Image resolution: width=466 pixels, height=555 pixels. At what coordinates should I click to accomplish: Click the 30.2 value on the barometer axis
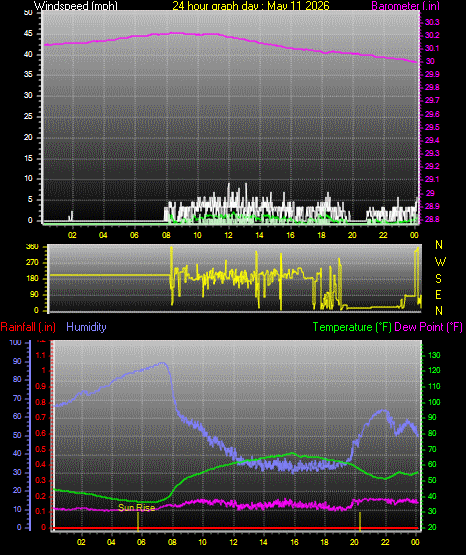[432, 35]
